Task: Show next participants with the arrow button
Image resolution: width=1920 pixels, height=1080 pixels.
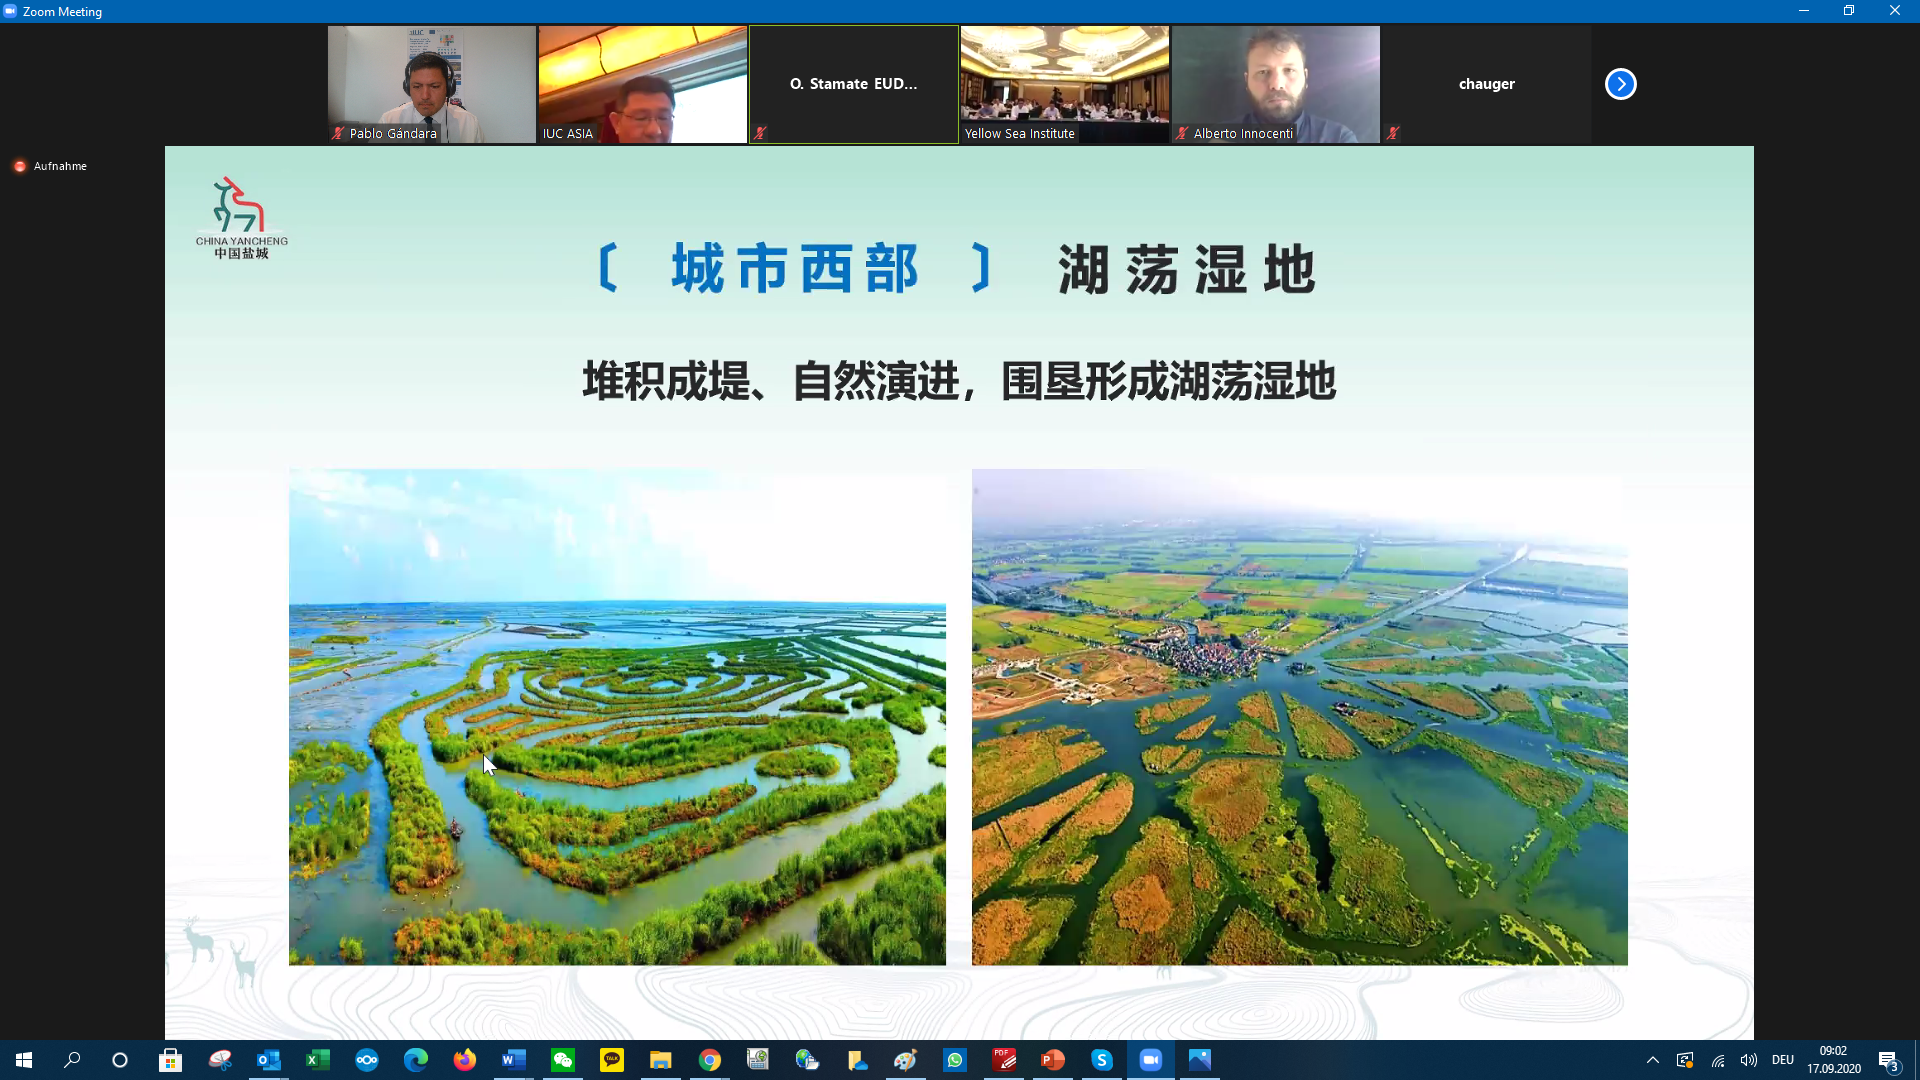Action: coord(1620,84)
